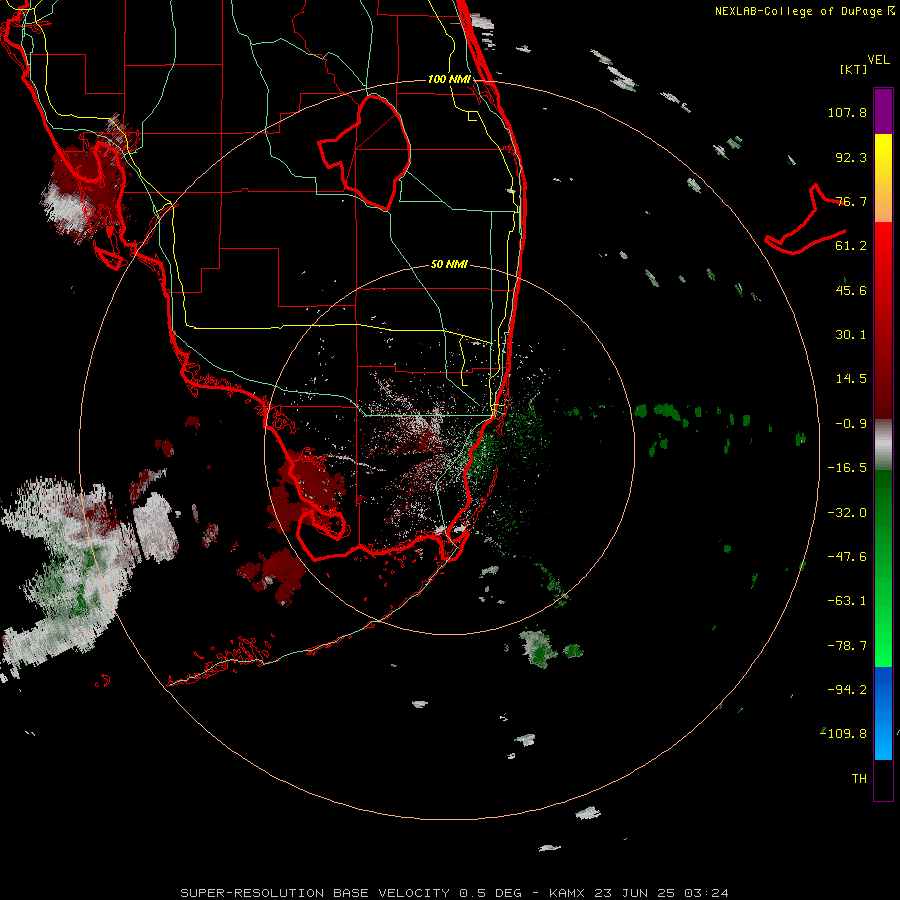Screen dimensions: 900x900
Task: Click the 30.1 velocity scale value
Action: (851, 335)
